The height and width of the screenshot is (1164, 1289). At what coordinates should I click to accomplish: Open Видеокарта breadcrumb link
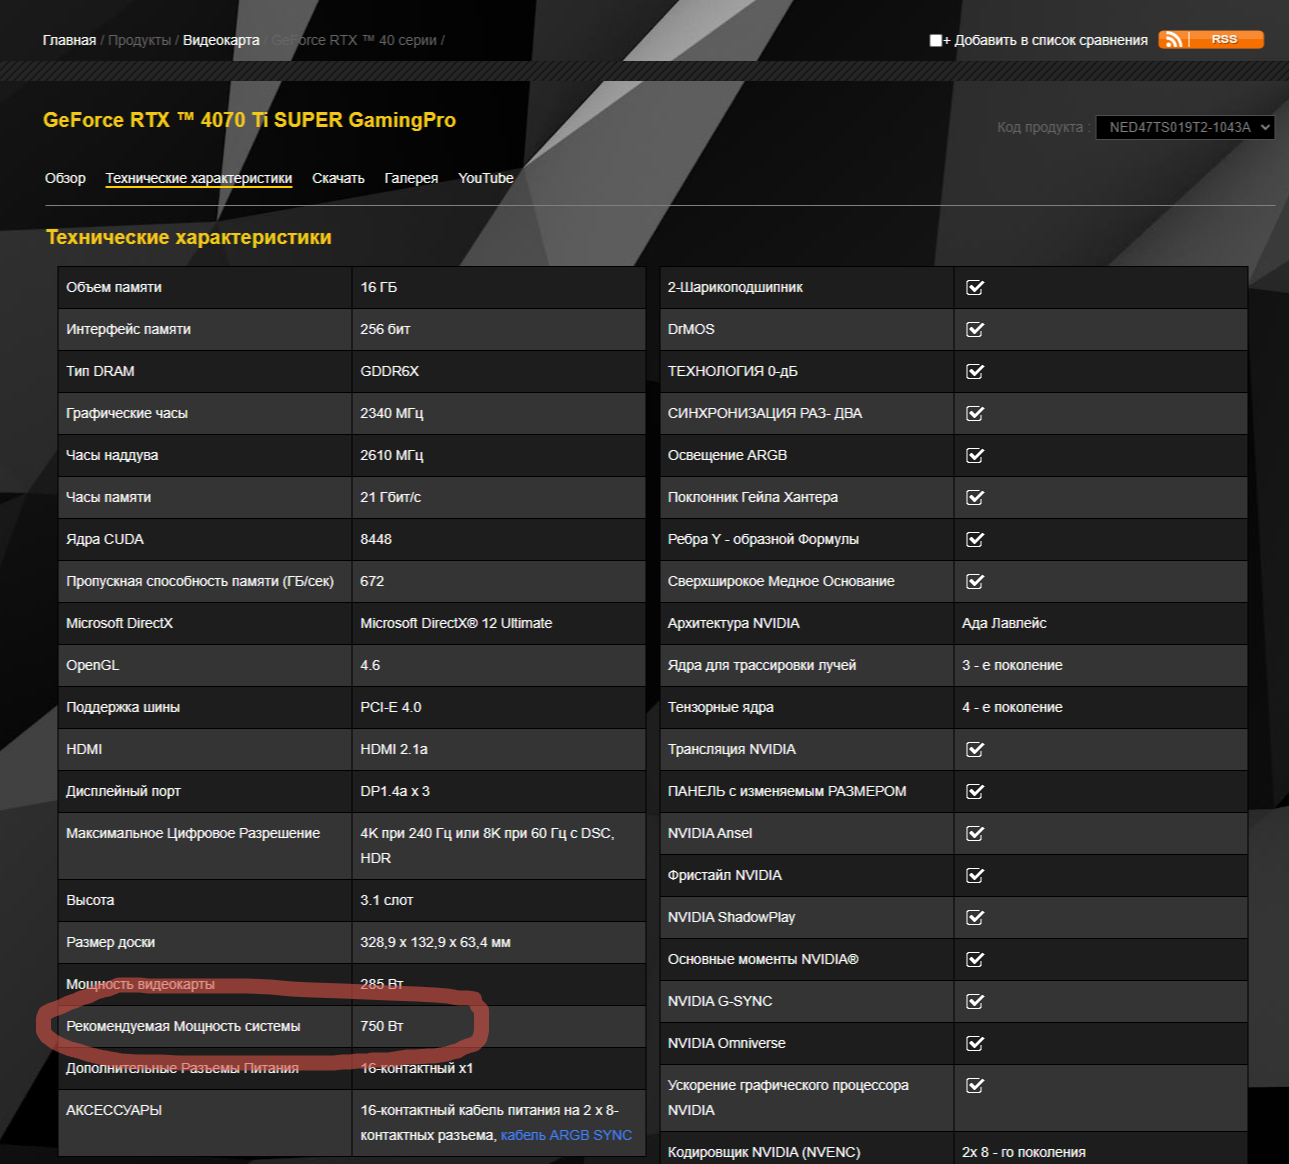tap(221, 40)
